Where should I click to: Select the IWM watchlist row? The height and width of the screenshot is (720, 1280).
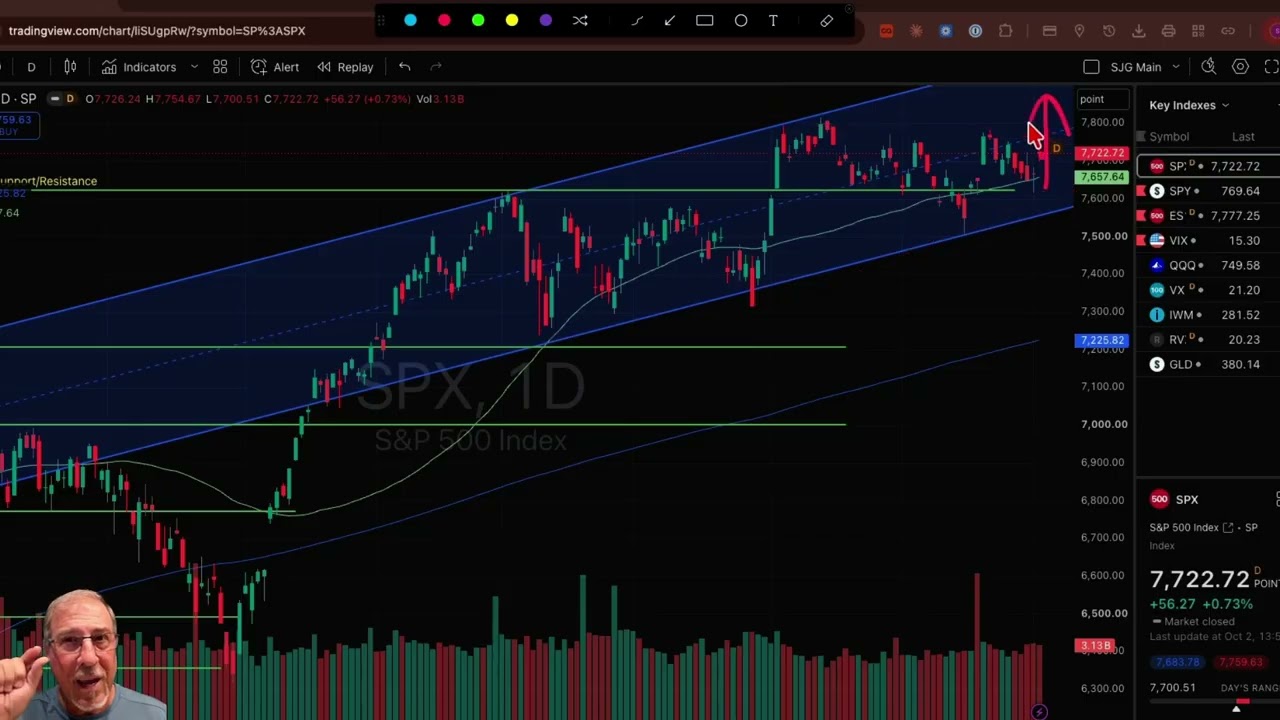(x=1208, y=315)
